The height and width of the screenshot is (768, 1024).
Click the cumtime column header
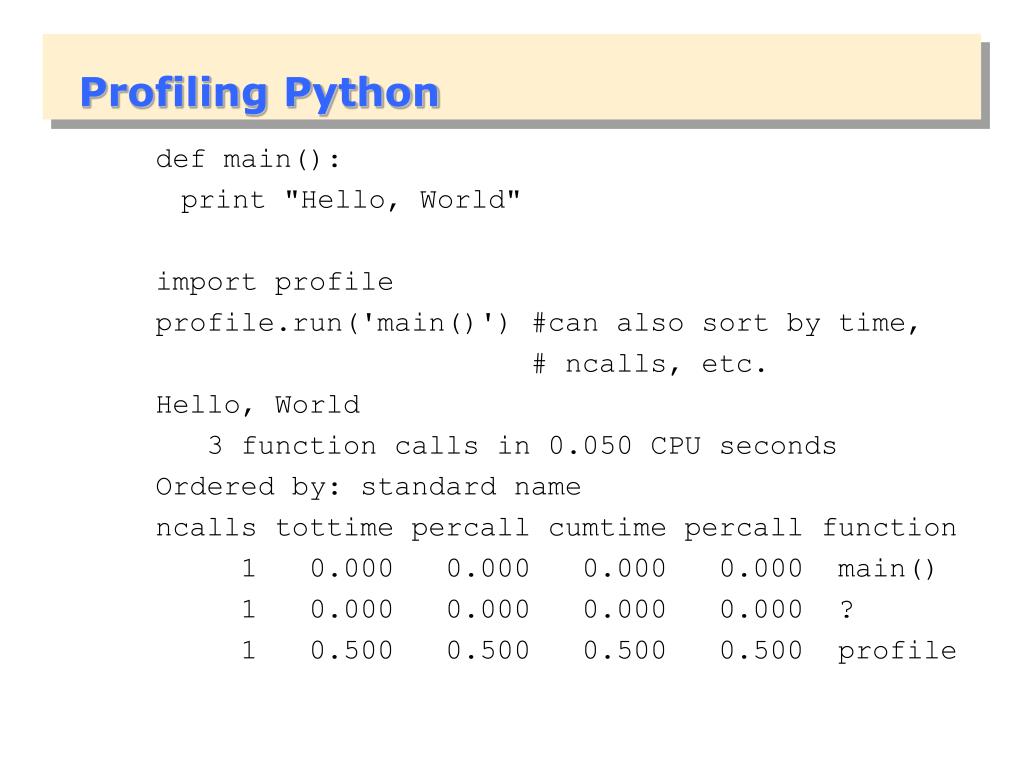pyautogui.click(x=605, y=528)
